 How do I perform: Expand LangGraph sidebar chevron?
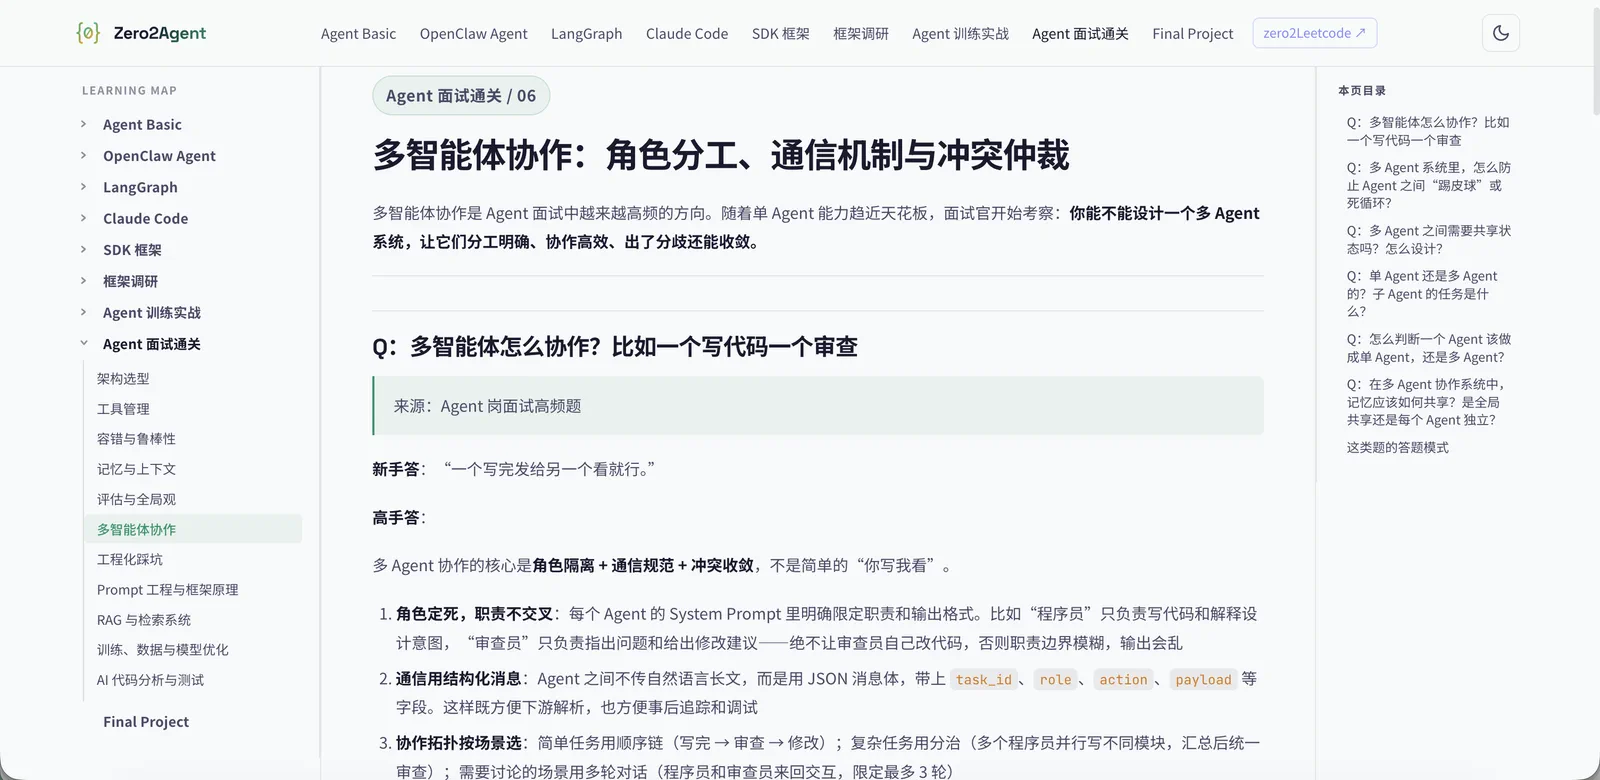pyautogui.click(x=83, y=186)
